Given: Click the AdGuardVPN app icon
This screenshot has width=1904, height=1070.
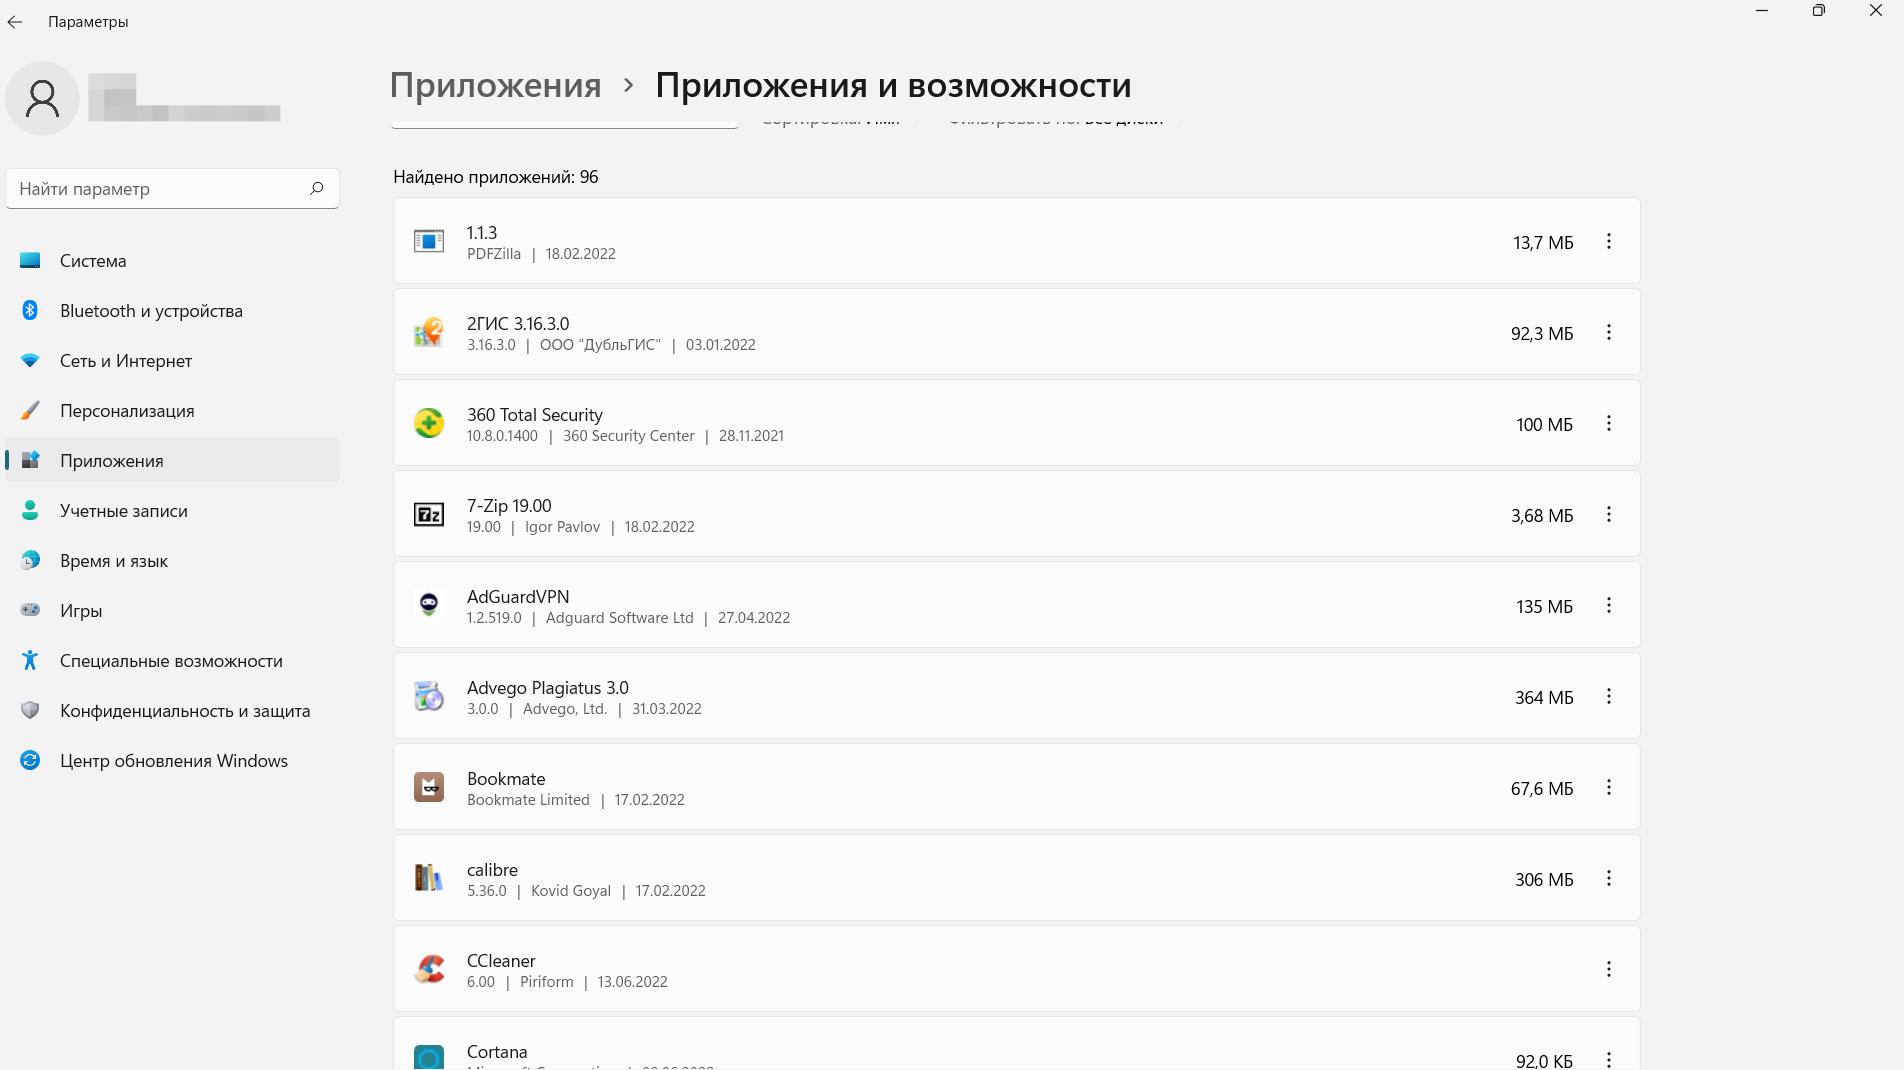Looking at the screenshot, I should tap(429, 605).
